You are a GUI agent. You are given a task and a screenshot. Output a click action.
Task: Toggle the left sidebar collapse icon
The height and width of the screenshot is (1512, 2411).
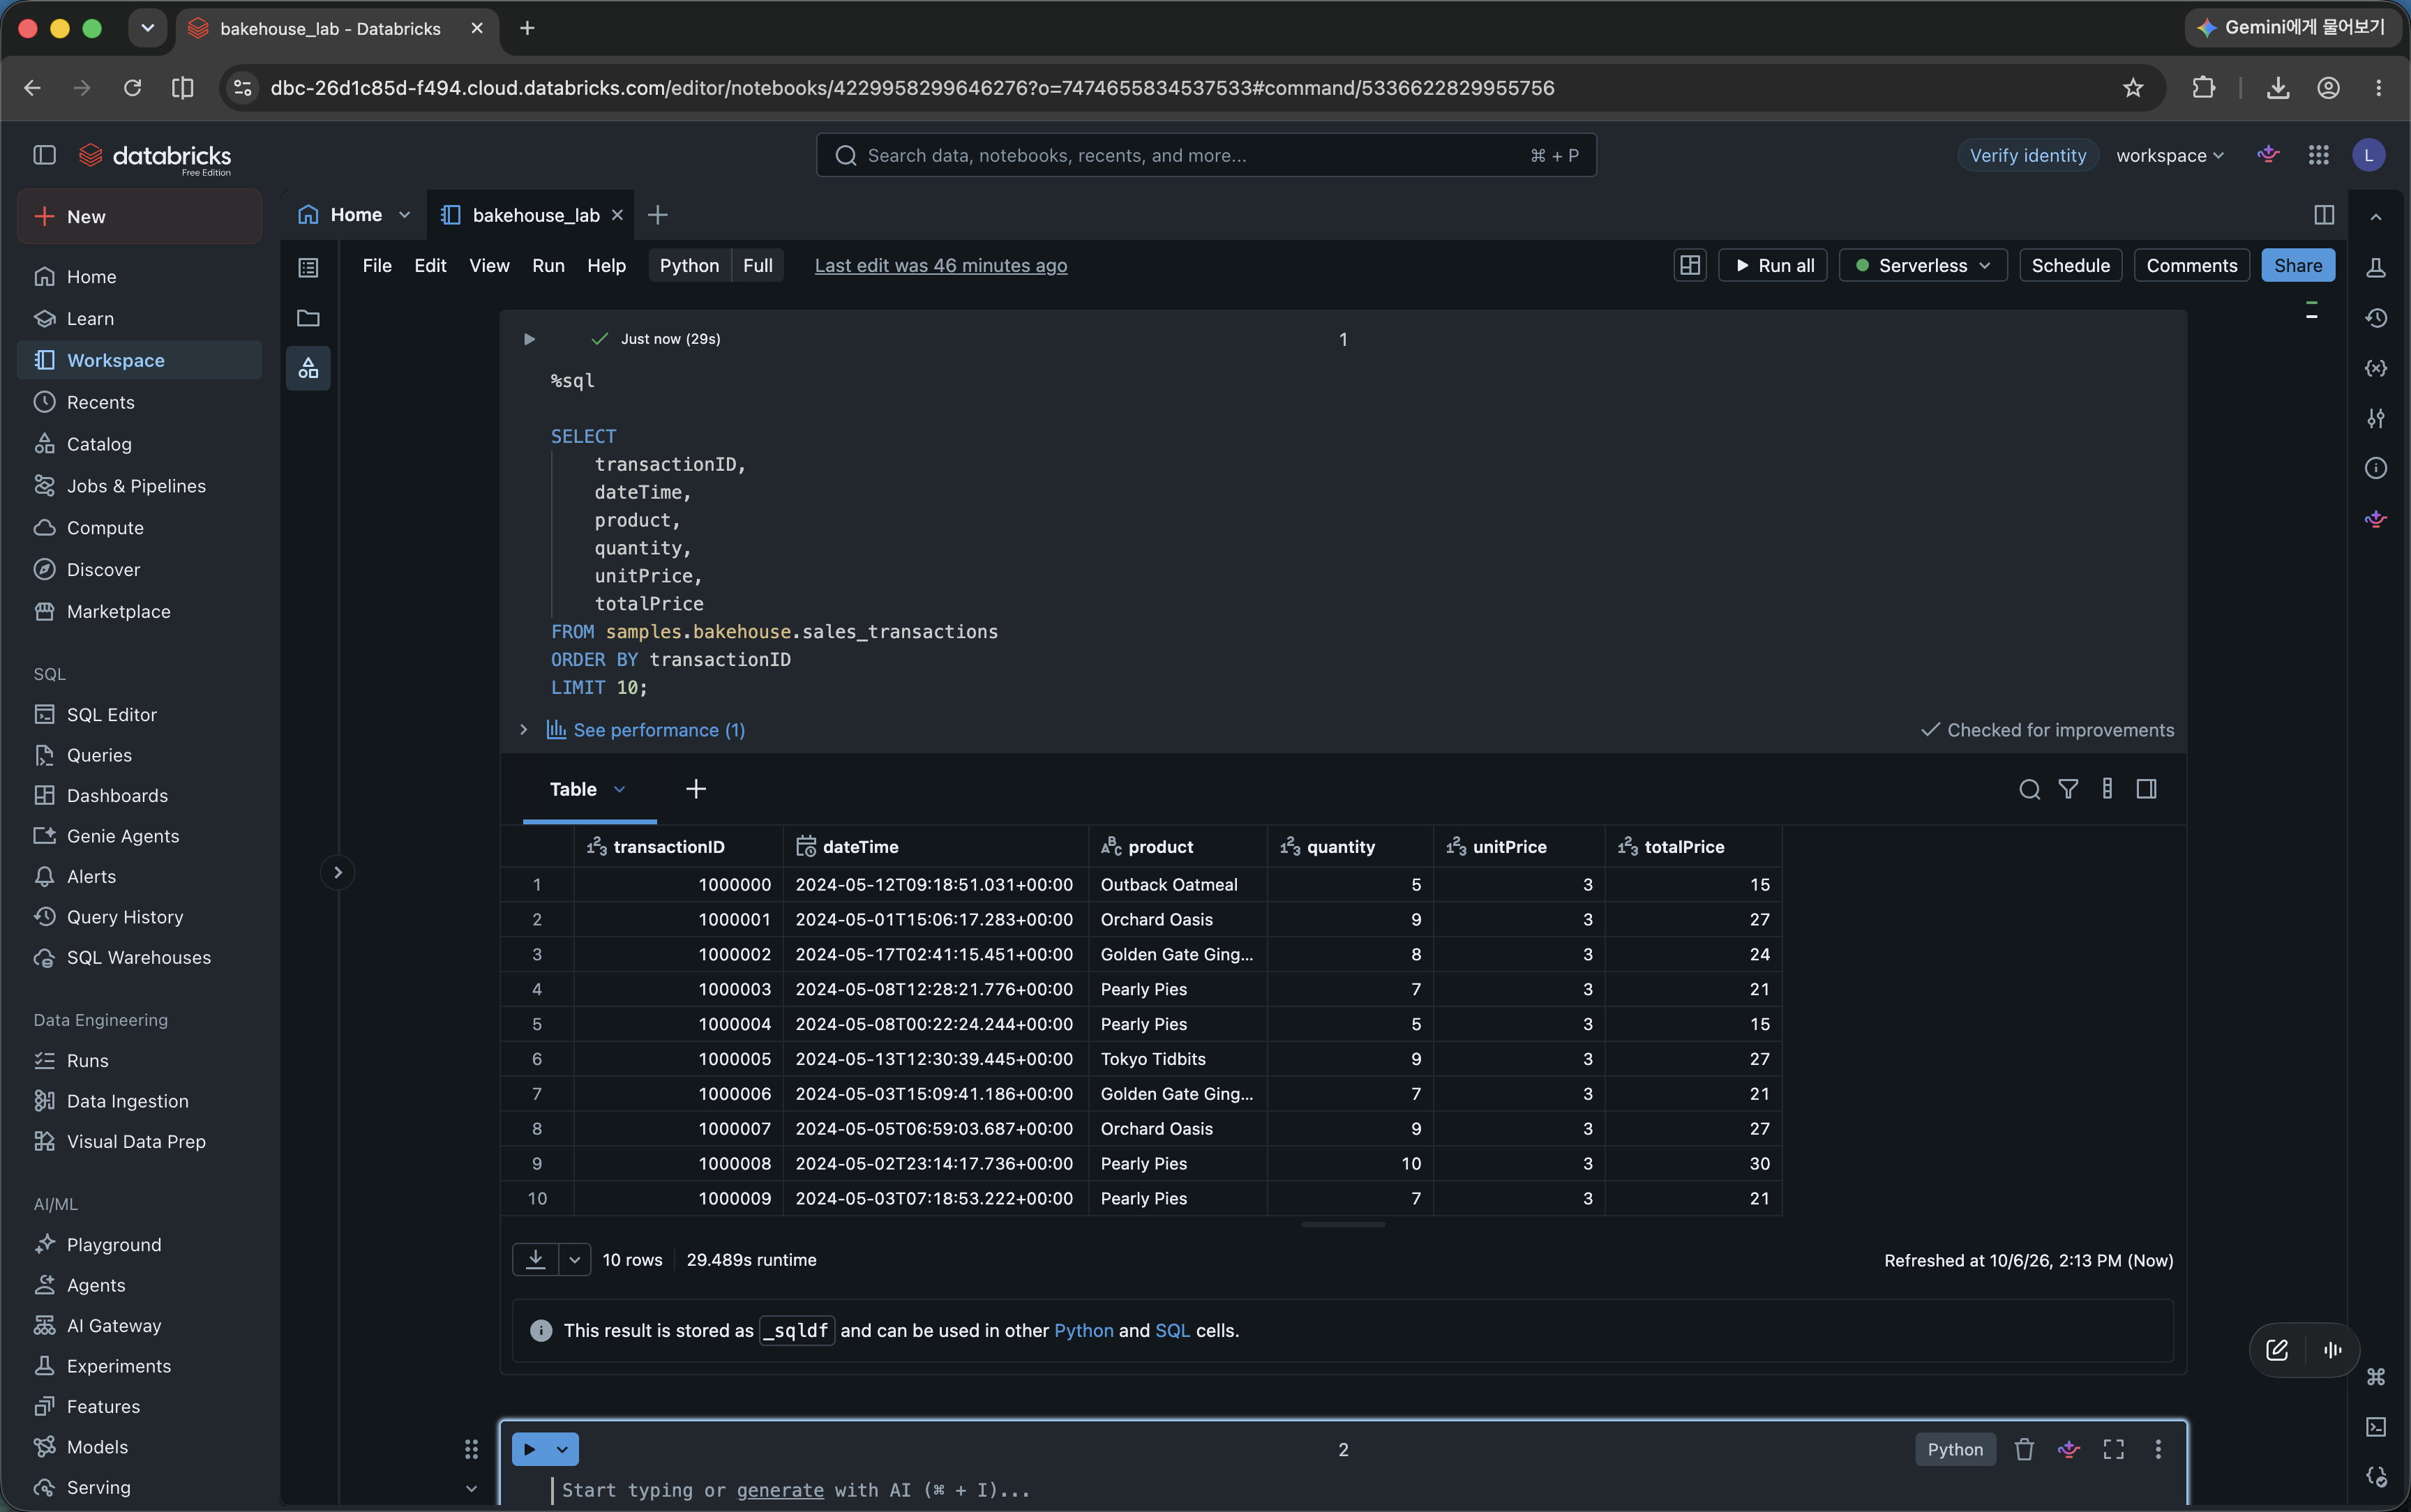point(44,155)
